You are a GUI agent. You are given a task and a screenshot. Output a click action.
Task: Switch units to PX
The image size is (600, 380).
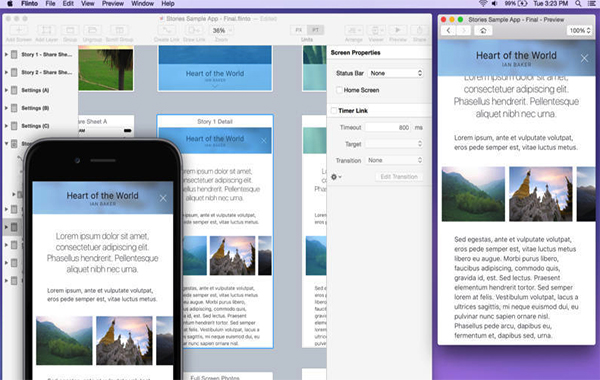(298, 30)
